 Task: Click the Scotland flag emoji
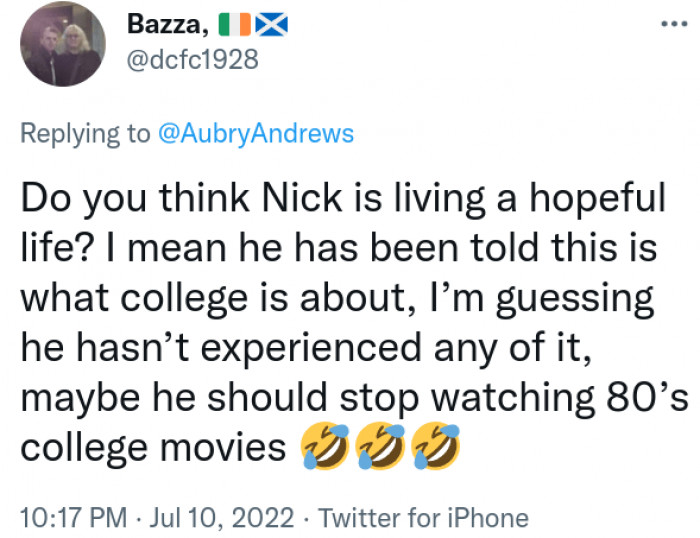270,24
